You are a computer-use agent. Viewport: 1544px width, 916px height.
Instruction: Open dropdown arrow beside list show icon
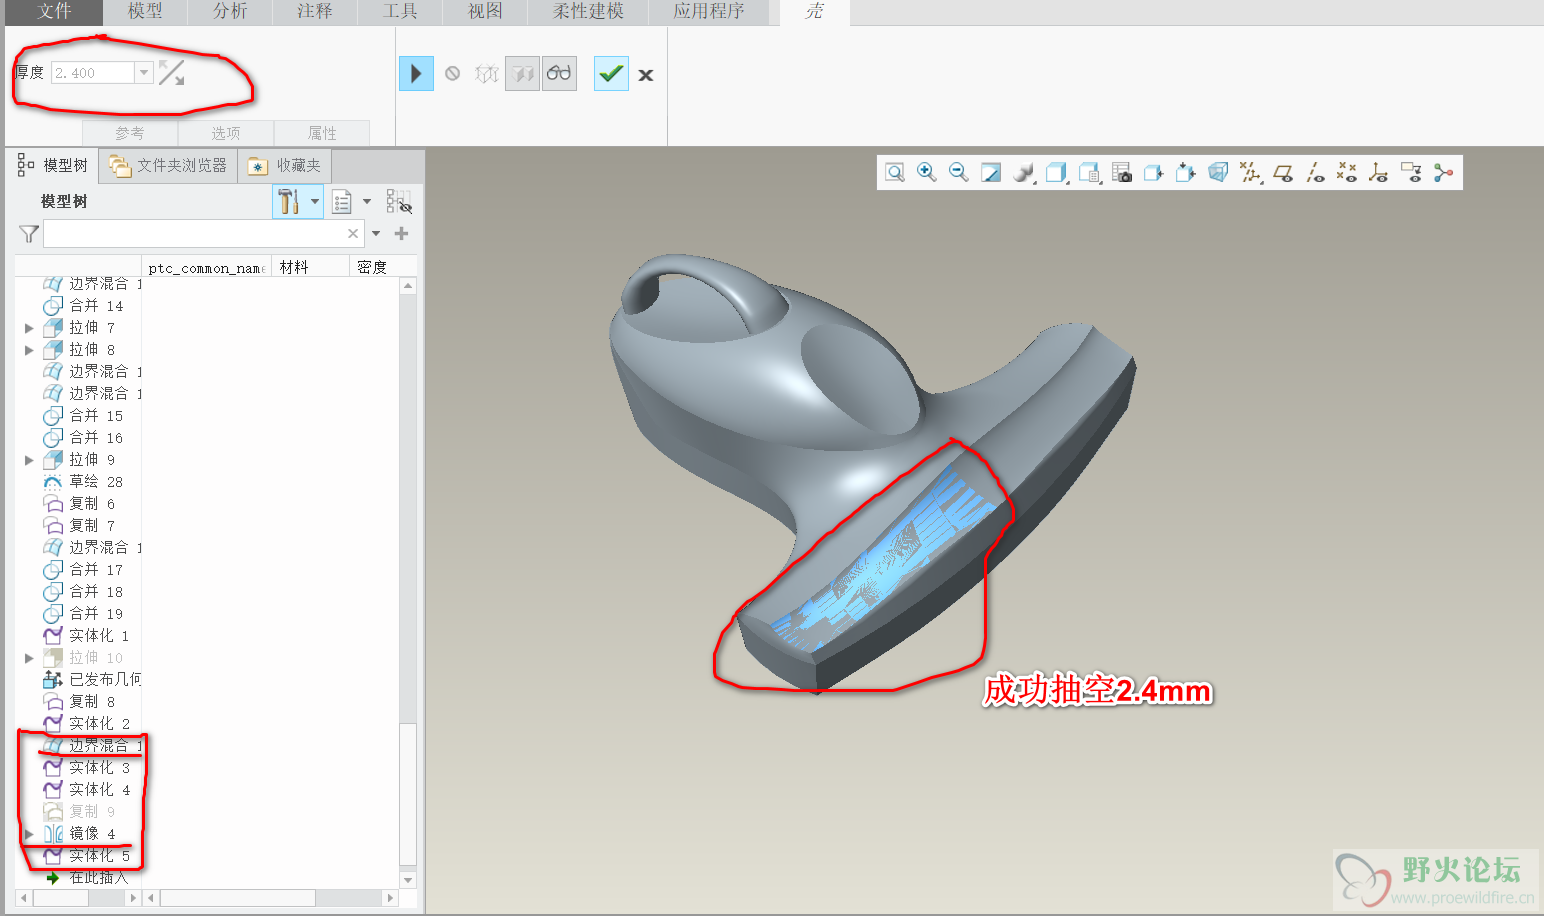(367, 201)
